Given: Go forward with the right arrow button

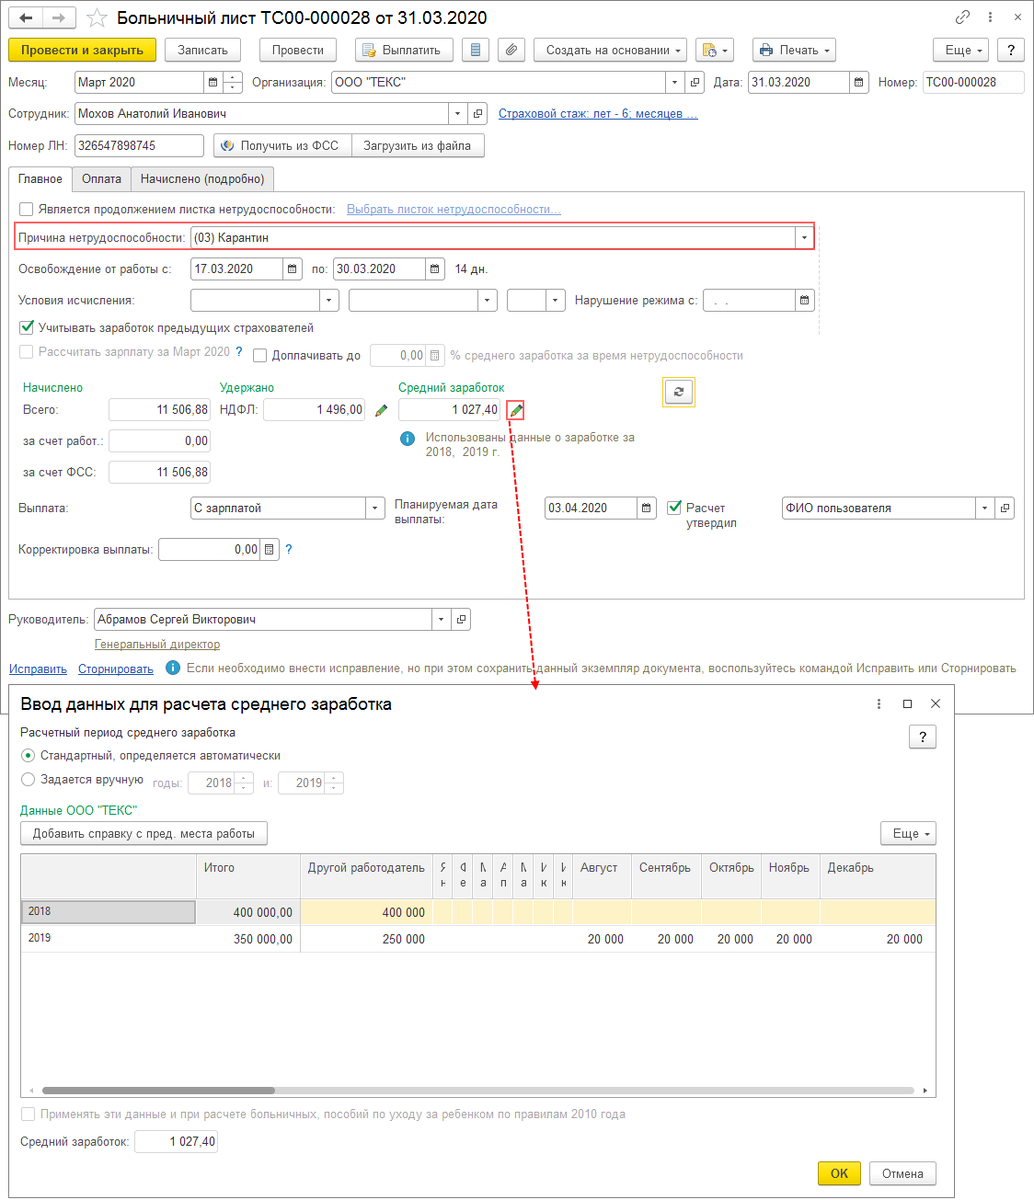Looking at the screenshot, I should (x=58, y=18).
